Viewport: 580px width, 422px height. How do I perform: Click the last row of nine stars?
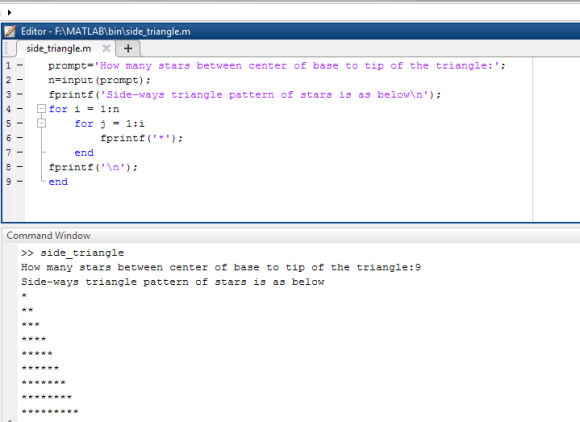[50, 411]
